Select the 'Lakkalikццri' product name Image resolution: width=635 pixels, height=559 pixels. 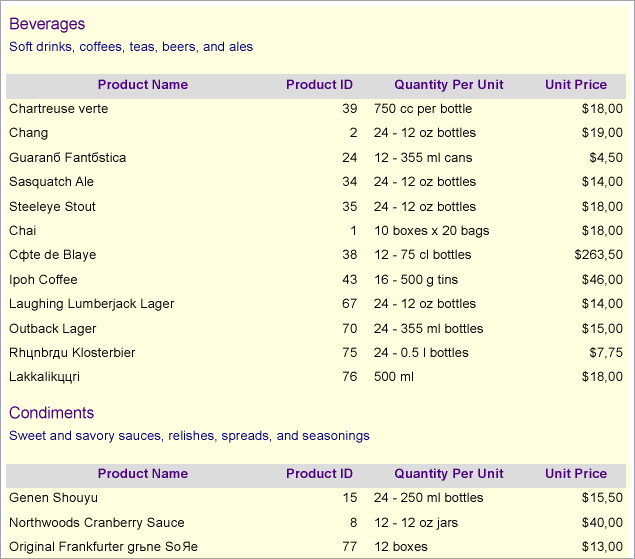coord(44,377)
